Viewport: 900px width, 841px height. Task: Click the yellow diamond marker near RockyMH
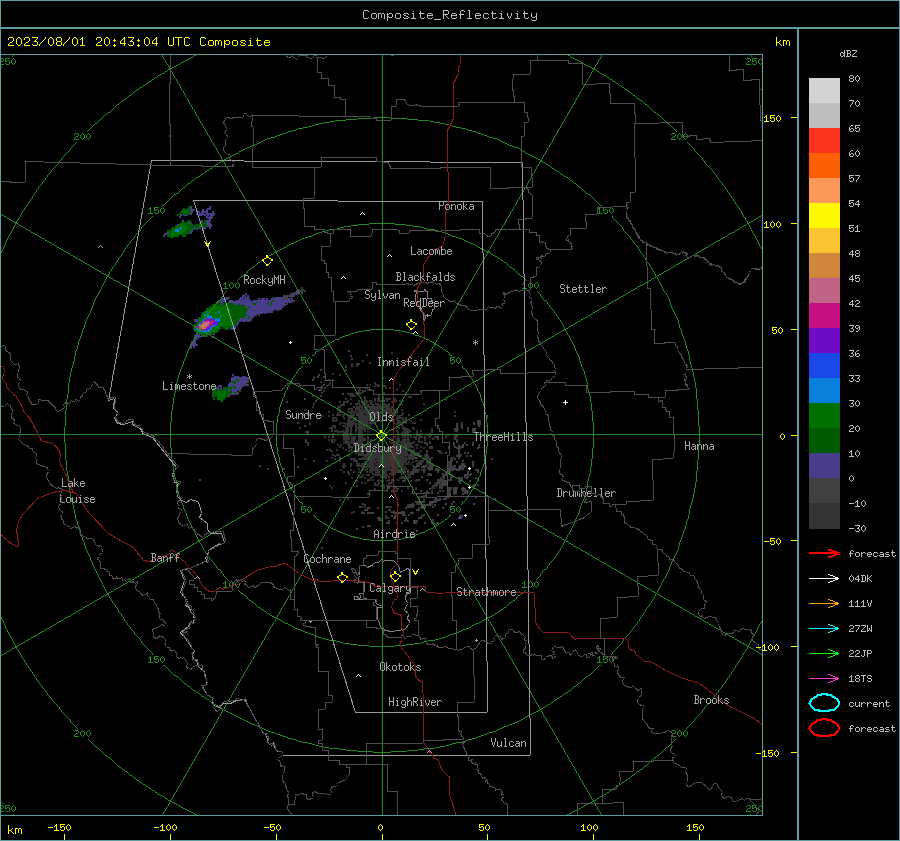tap(267, 261)
